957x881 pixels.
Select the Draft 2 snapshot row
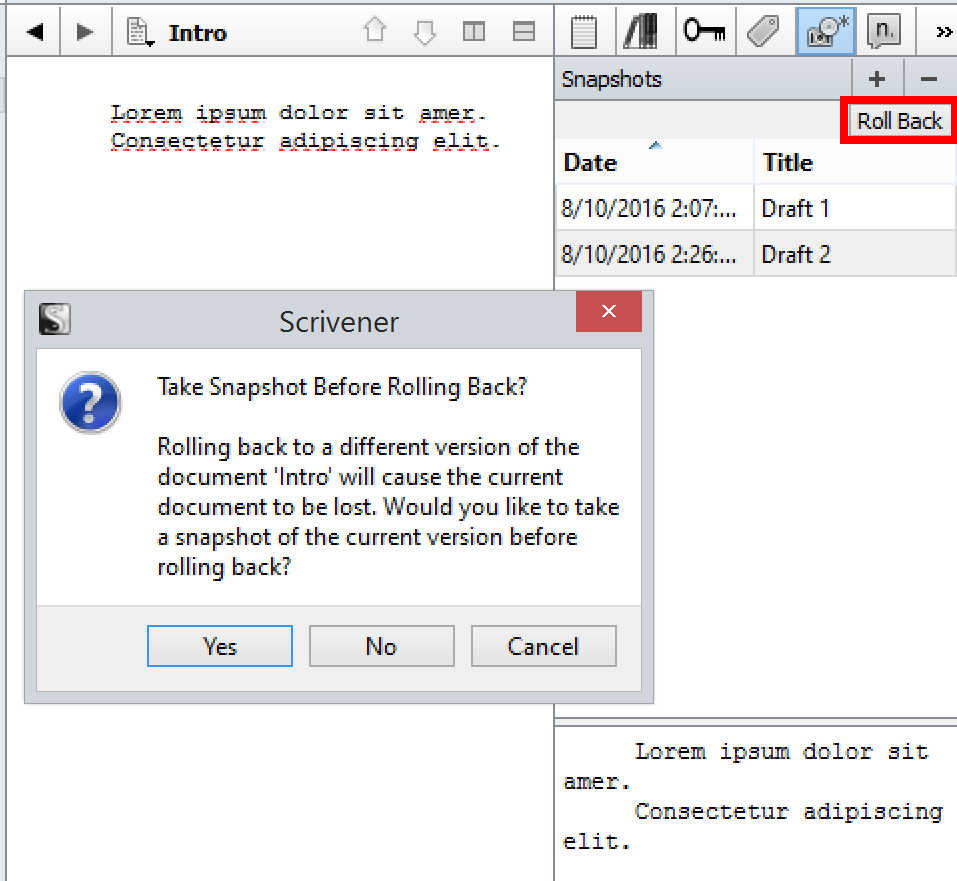(755, 254)
